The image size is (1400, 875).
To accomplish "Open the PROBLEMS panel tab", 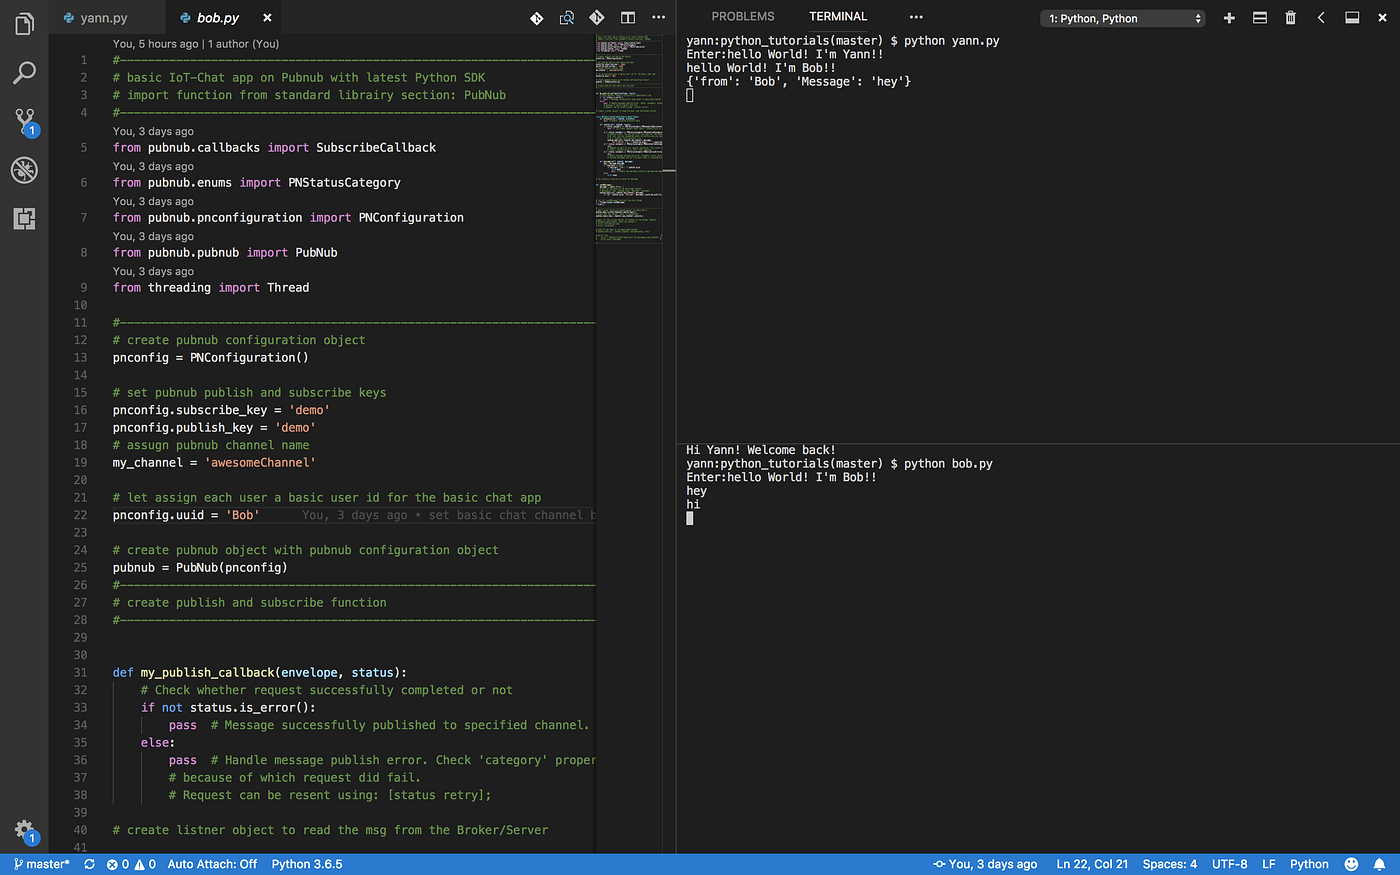I will (x=742, y=16).
